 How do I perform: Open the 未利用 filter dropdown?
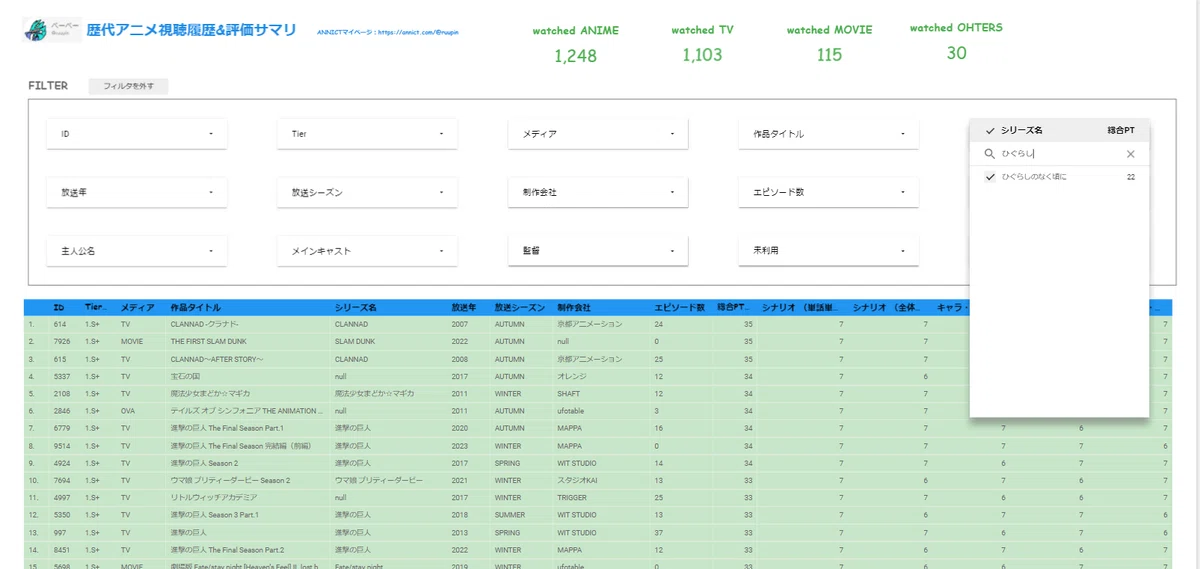(x=829, y=251)
